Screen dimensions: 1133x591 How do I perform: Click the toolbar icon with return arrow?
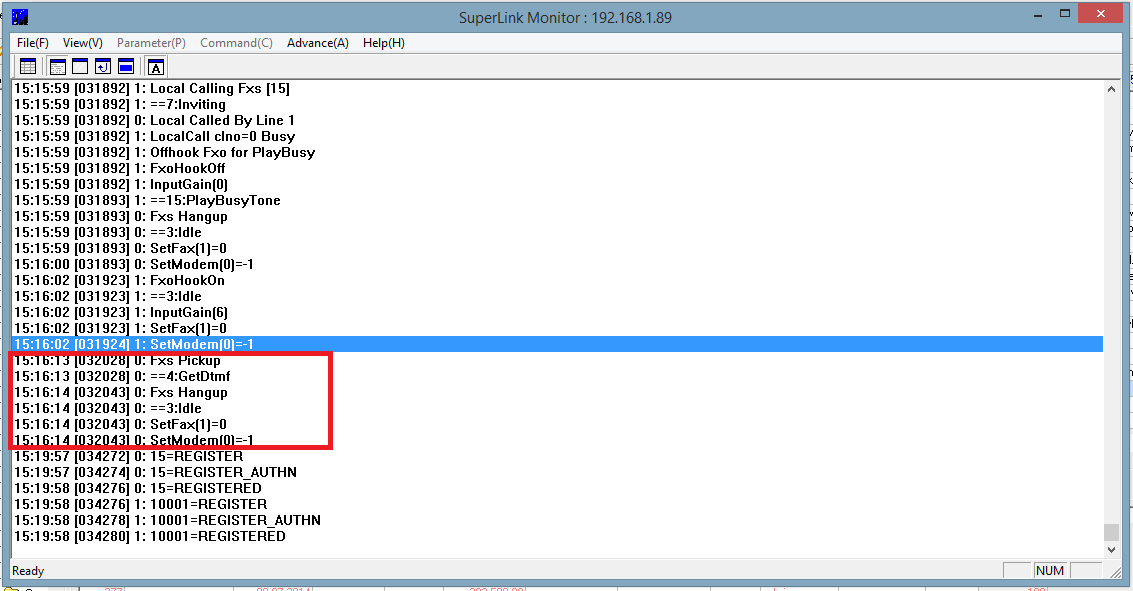(x=103, y=67)
